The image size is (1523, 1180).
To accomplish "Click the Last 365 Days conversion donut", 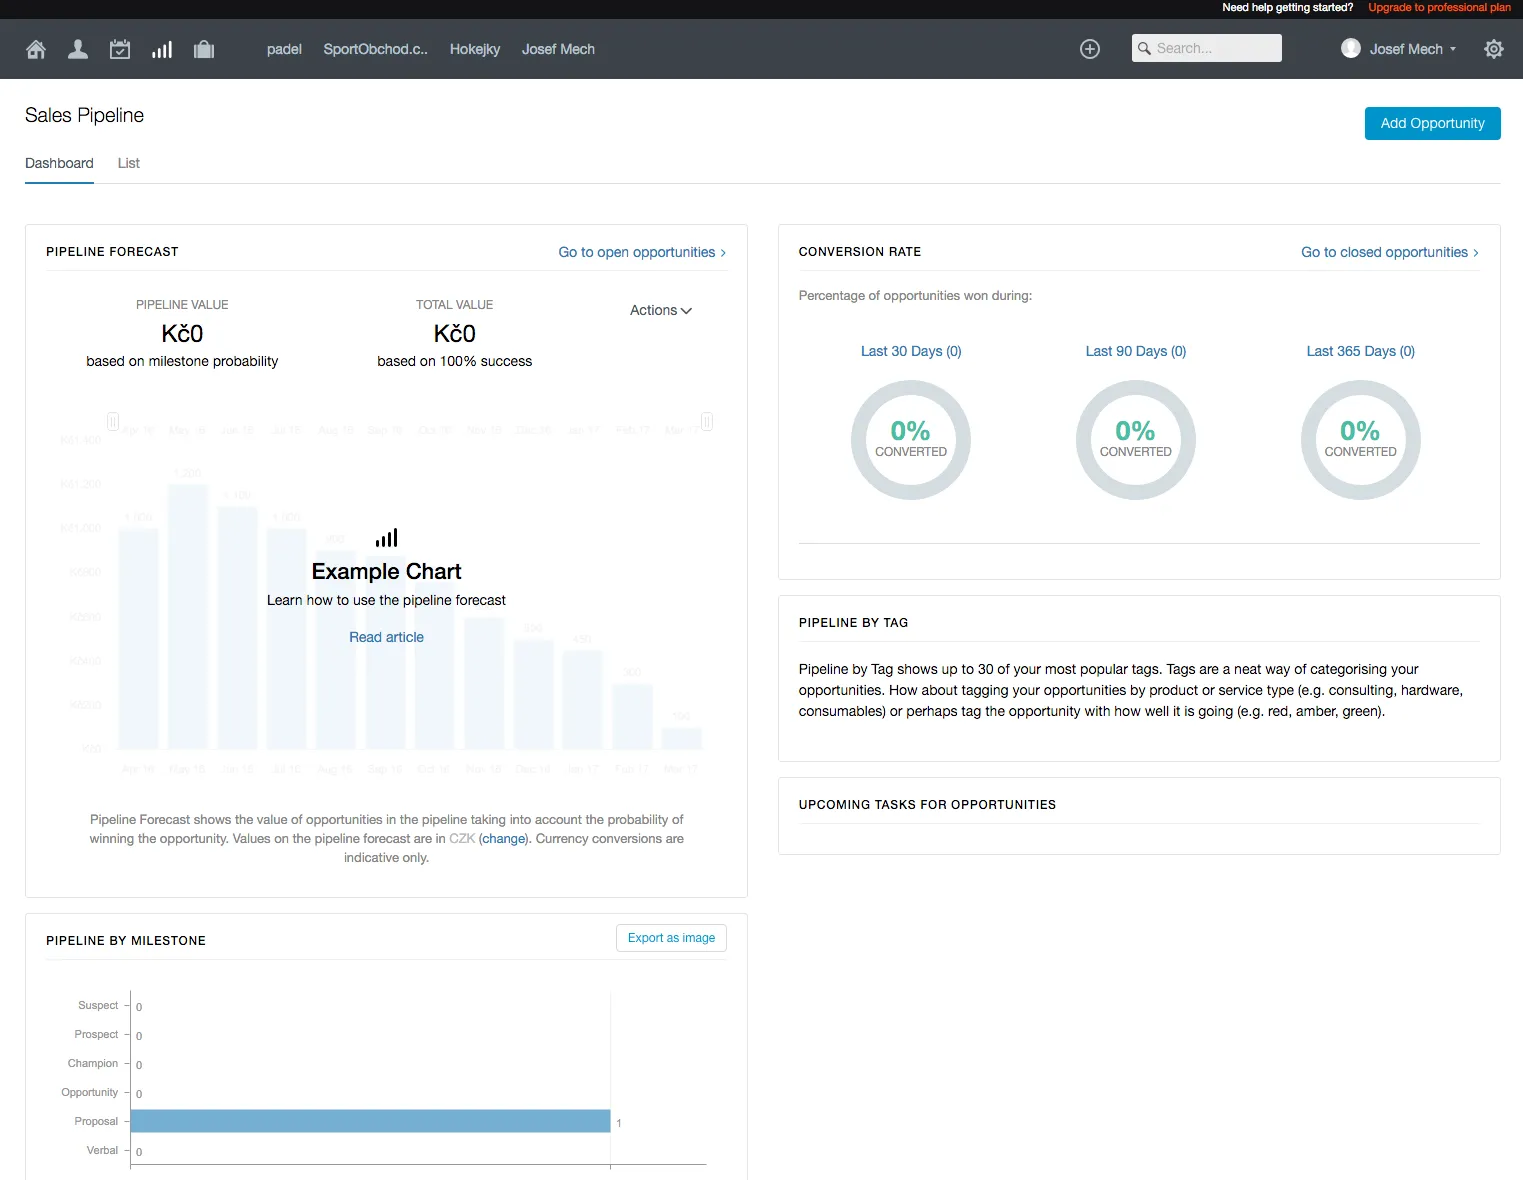I will coord(1360,440).
